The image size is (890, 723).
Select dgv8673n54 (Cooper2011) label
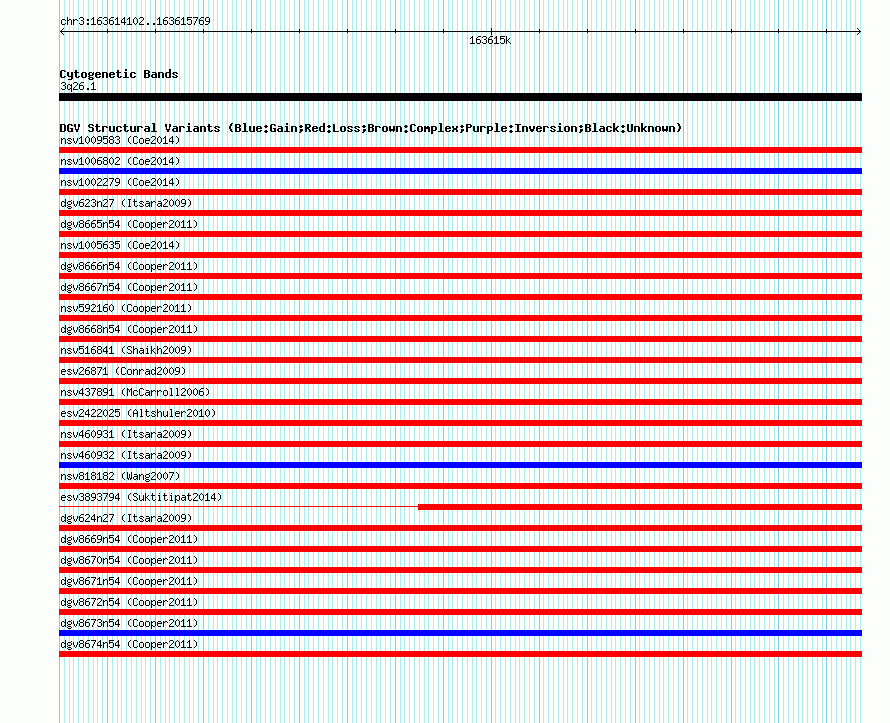(x=129, y=623)
